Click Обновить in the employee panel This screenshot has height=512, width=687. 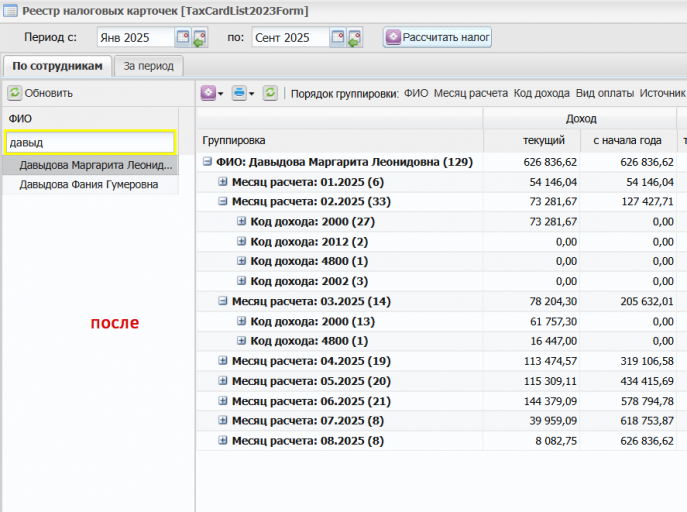[x=40, y=93]
